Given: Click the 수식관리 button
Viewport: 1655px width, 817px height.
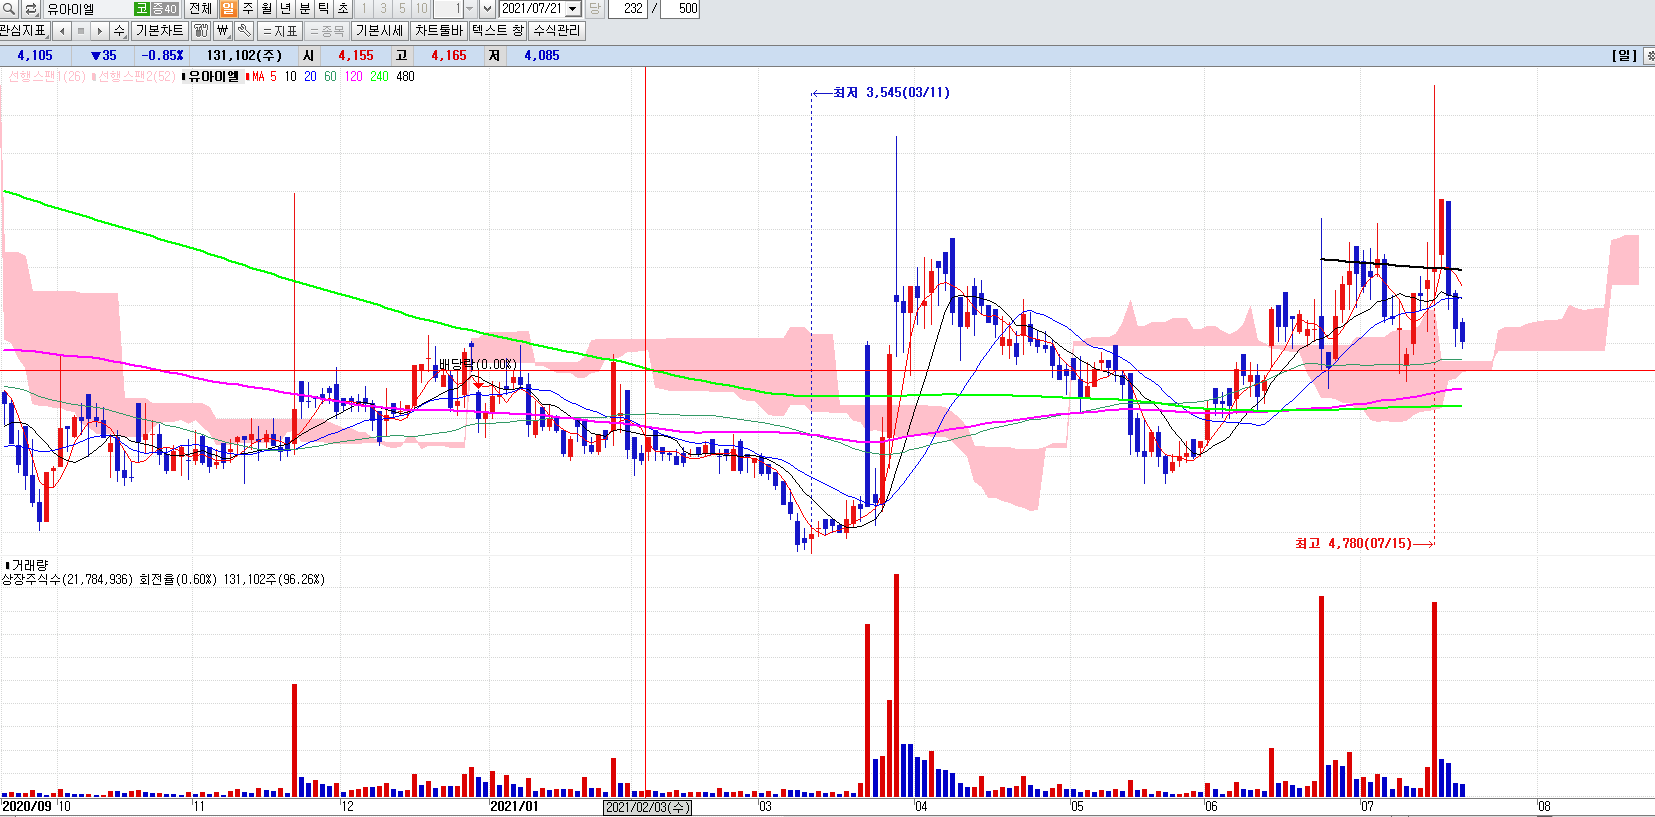Looking at the screenshot, I should tap(557, 31).
